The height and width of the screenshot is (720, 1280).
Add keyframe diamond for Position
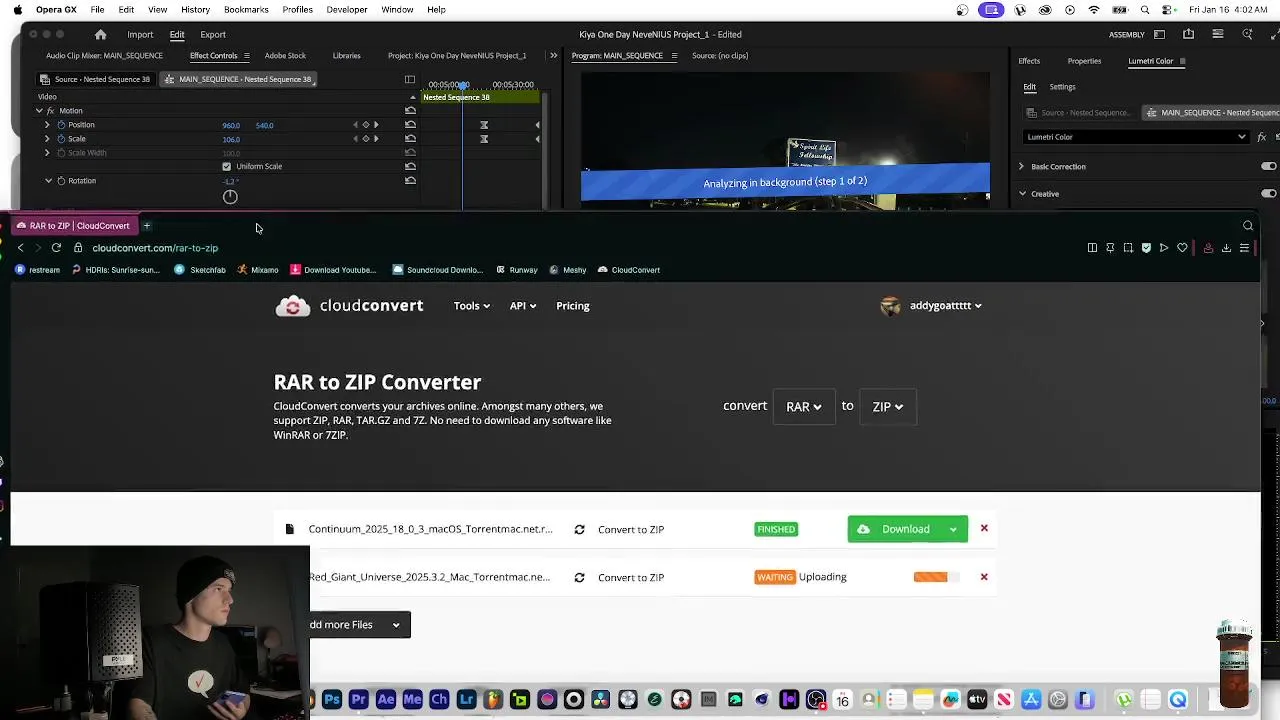[365, 125]
